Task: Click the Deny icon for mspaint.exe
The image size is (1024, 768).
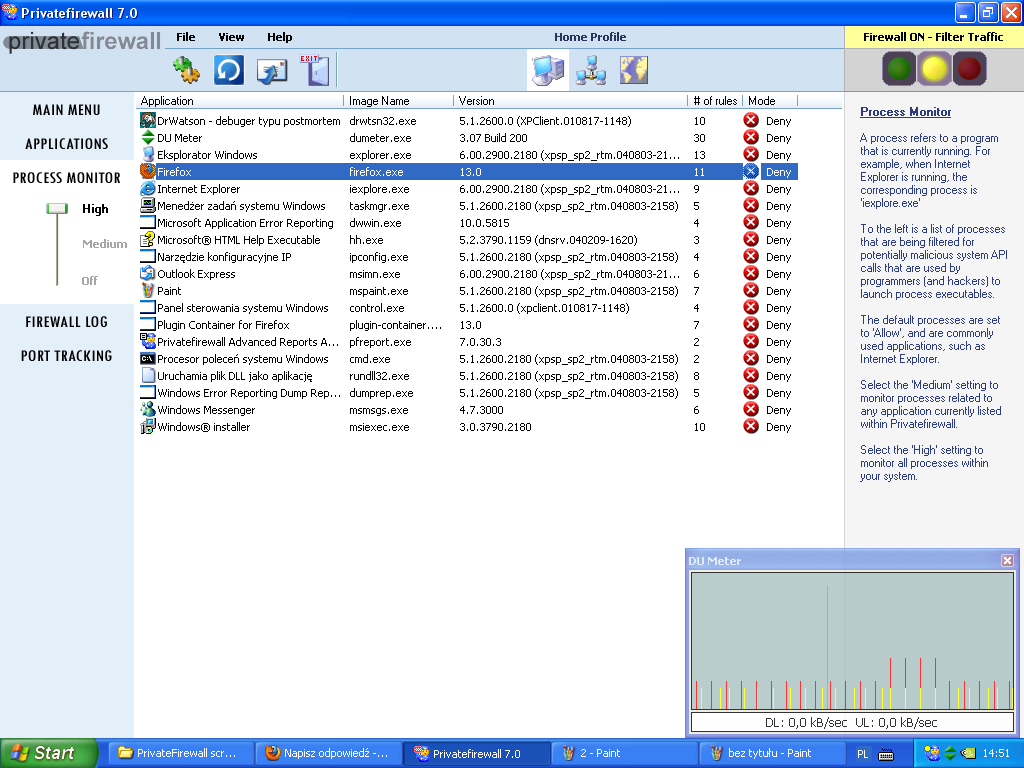Action: (x=751, y=290)
